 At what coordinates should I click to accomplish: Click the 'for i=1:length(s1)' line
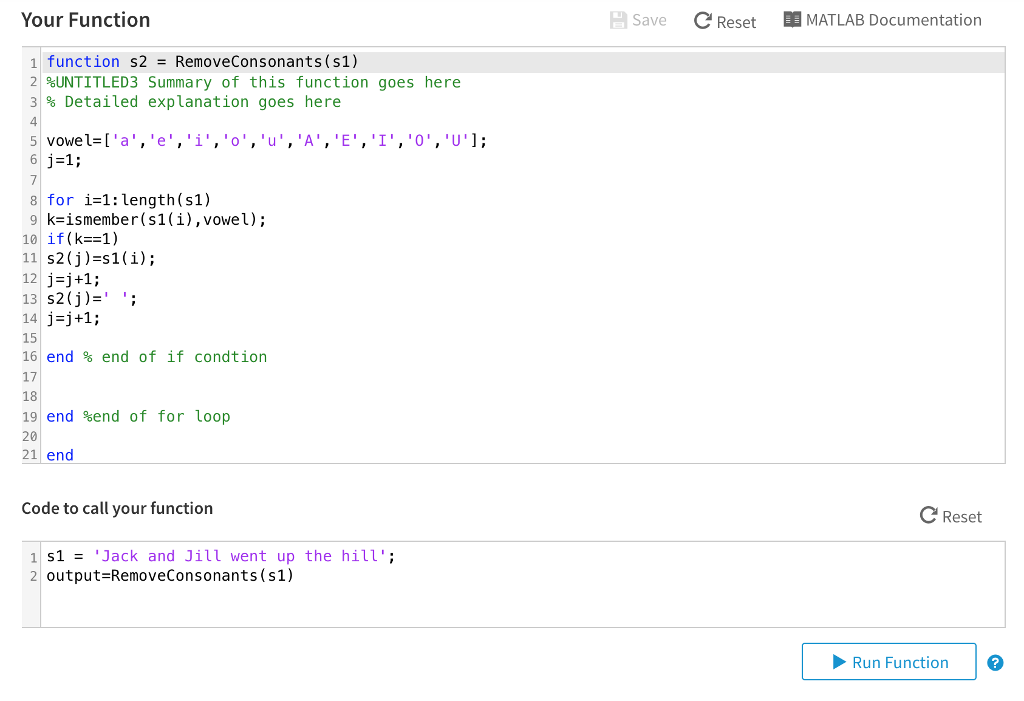[x=129, y=200]
